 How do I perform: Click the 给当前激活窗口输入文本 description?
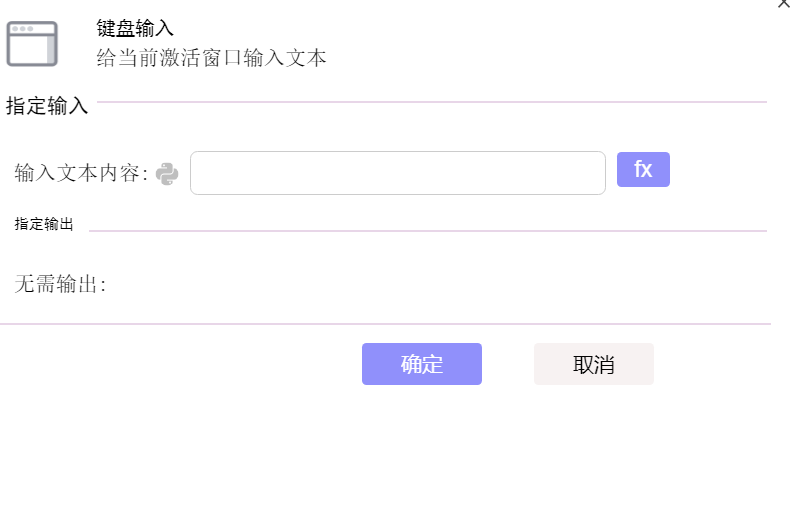[x=211, y=58]
